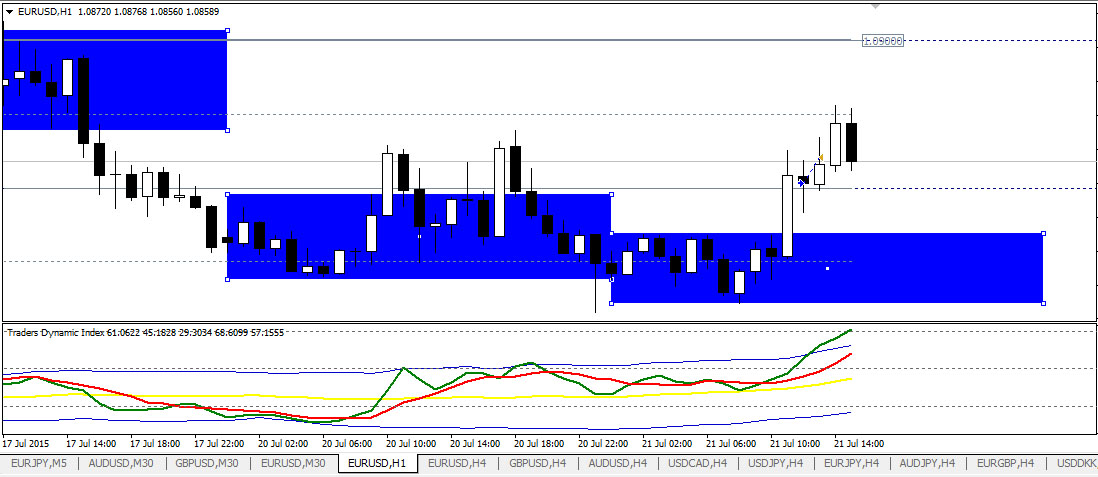Screen dimensions: 1098x477
Task: Select the EURJPY,H4 chart tab
Action: click(852, 464)
